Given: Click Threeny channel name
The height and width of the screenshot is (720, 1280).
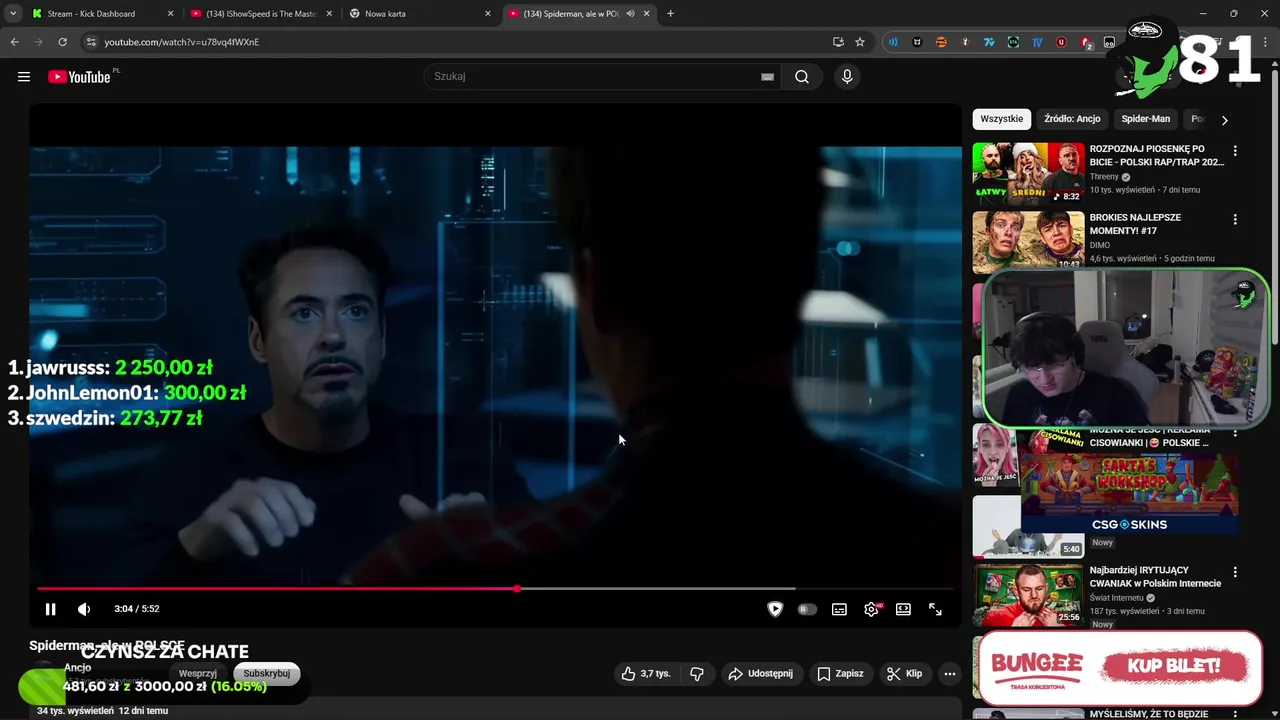Looking at the screenshot, I should tap(1104, 177).
